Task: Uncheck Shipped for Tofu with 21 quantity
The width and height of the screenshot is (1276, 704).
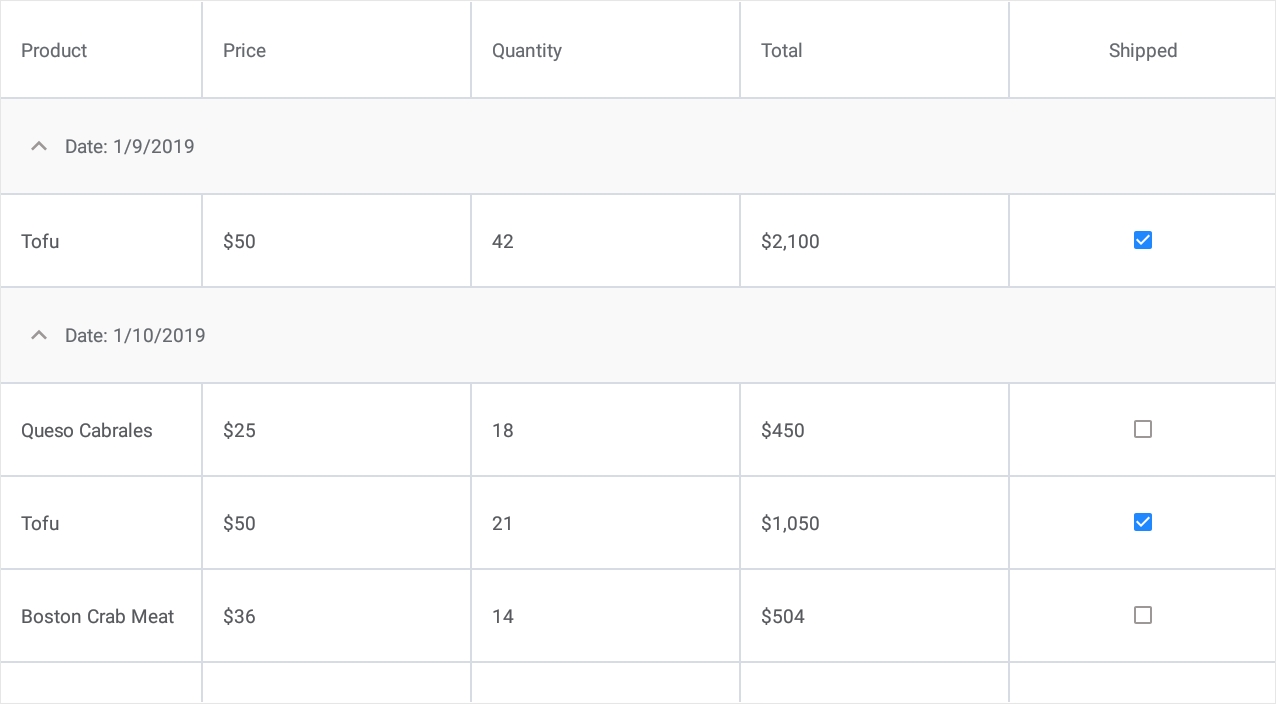Action: pyautogui.click(x=1143, y=522)
